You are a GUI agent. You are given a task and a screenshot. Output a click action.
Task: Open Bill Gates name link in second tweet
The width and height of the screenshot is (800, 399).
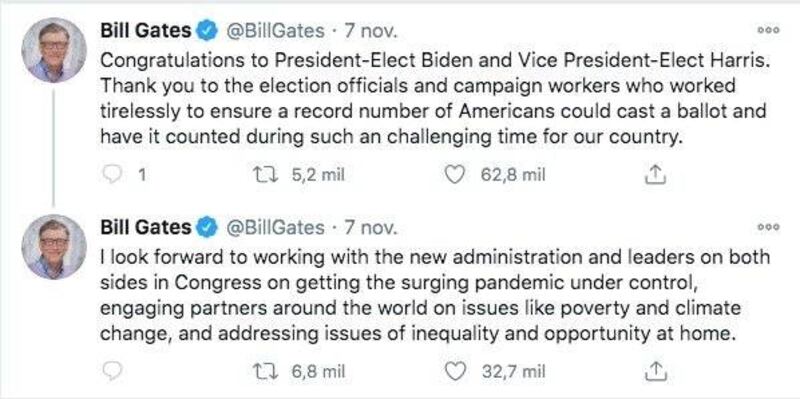coord(146,227)
